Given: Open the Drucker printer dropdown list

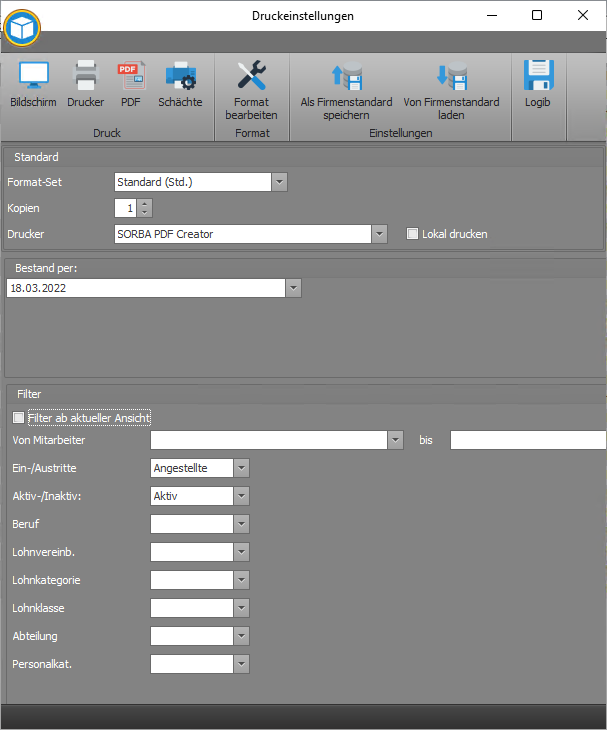Looking at the screenshot, I should 379,234.
